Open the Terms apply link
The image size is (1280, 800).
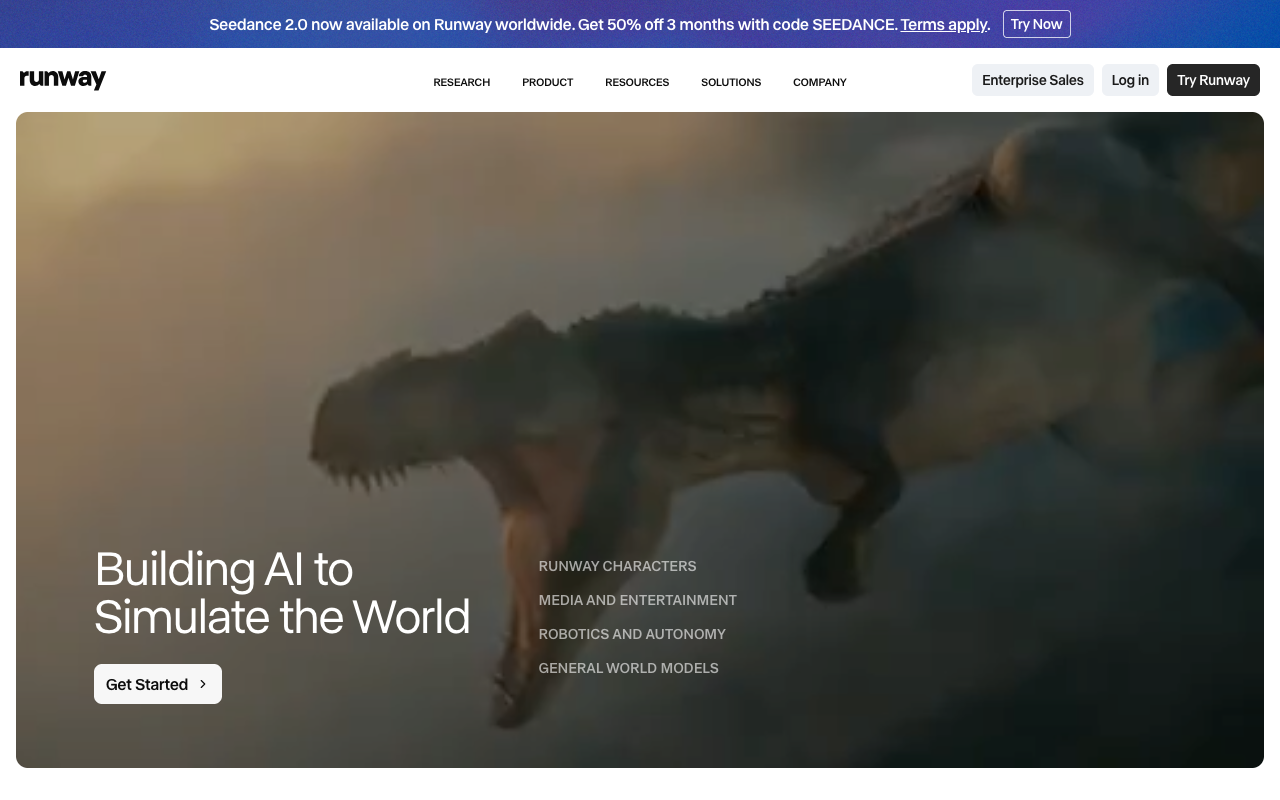pyautogui.click(x=943, y=24)
